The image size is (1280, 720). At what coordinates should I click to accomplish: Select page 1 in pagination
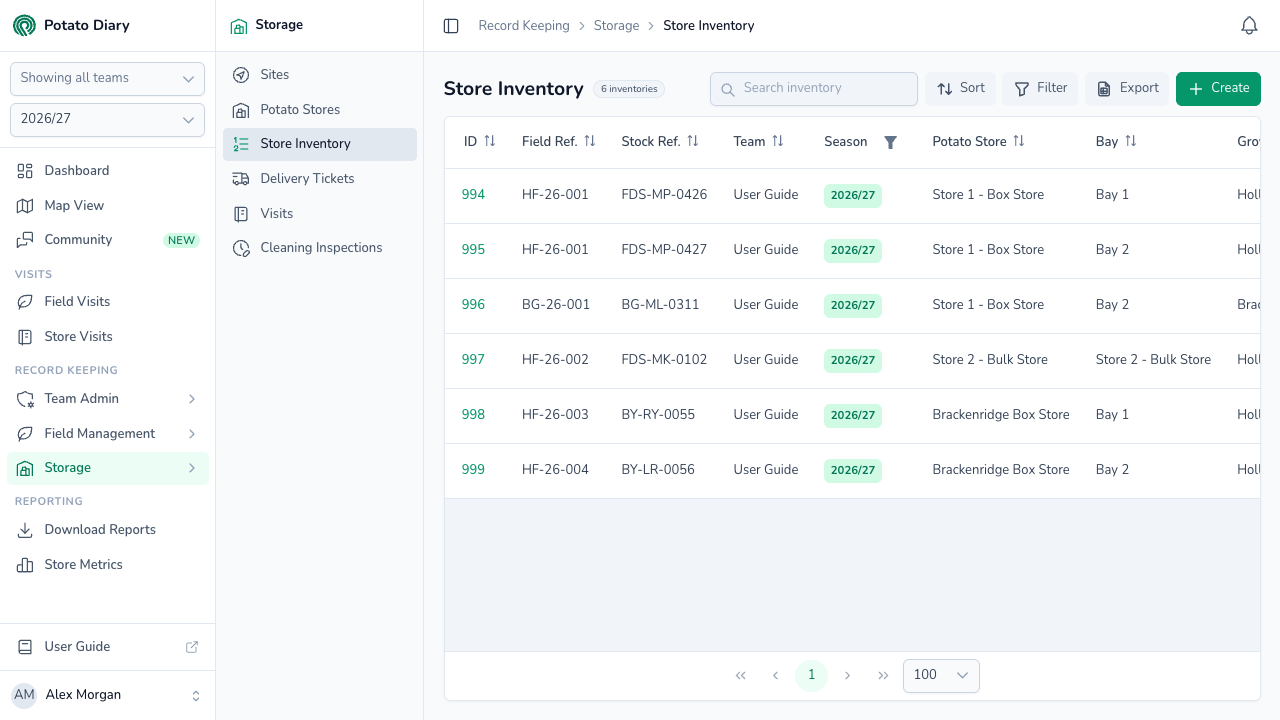point(811,676)
